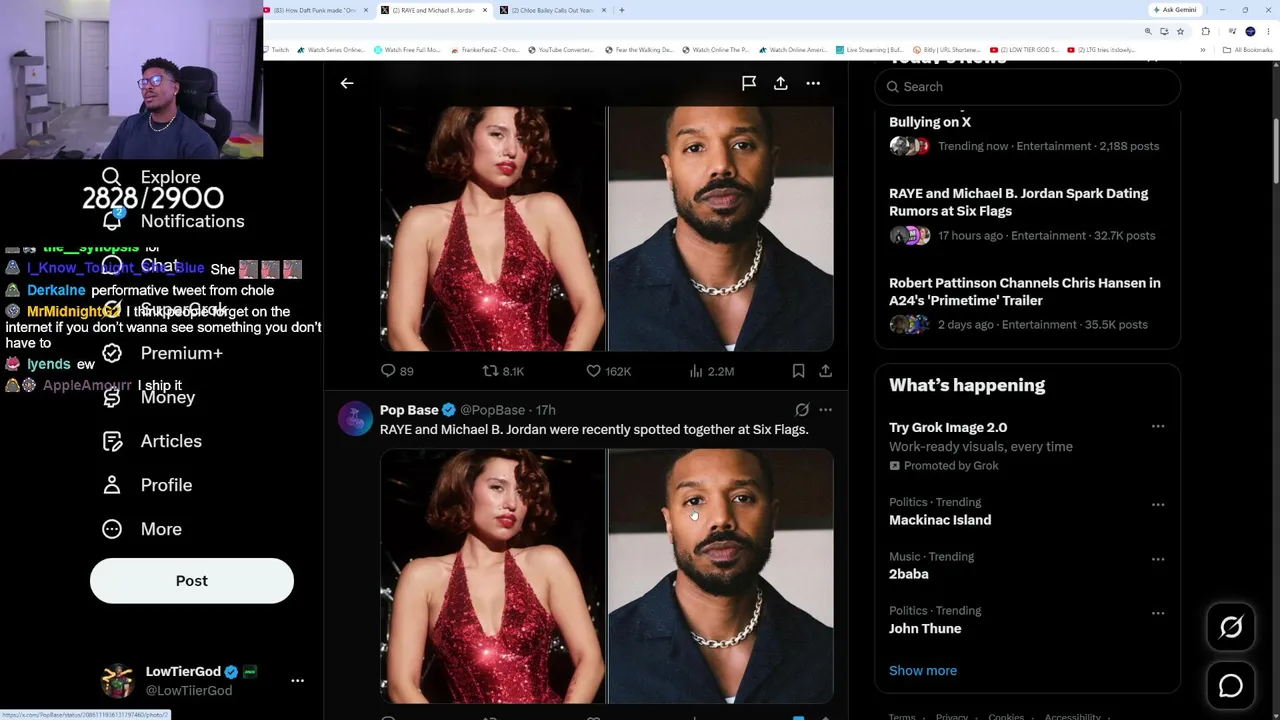Open options for the John Thune trend
Image resolution: width=1280 pixels, height=720 pixels.
(1158, 613)
